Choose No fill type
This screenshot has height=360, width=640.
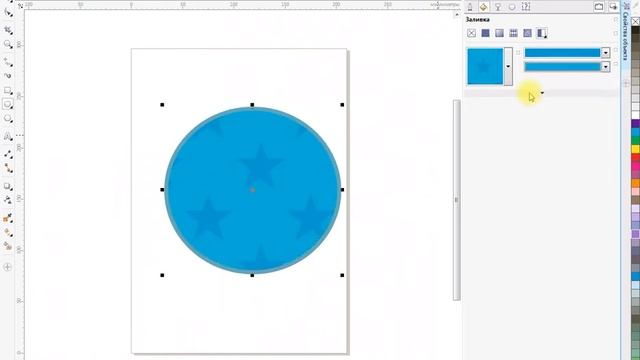(471, 33)
